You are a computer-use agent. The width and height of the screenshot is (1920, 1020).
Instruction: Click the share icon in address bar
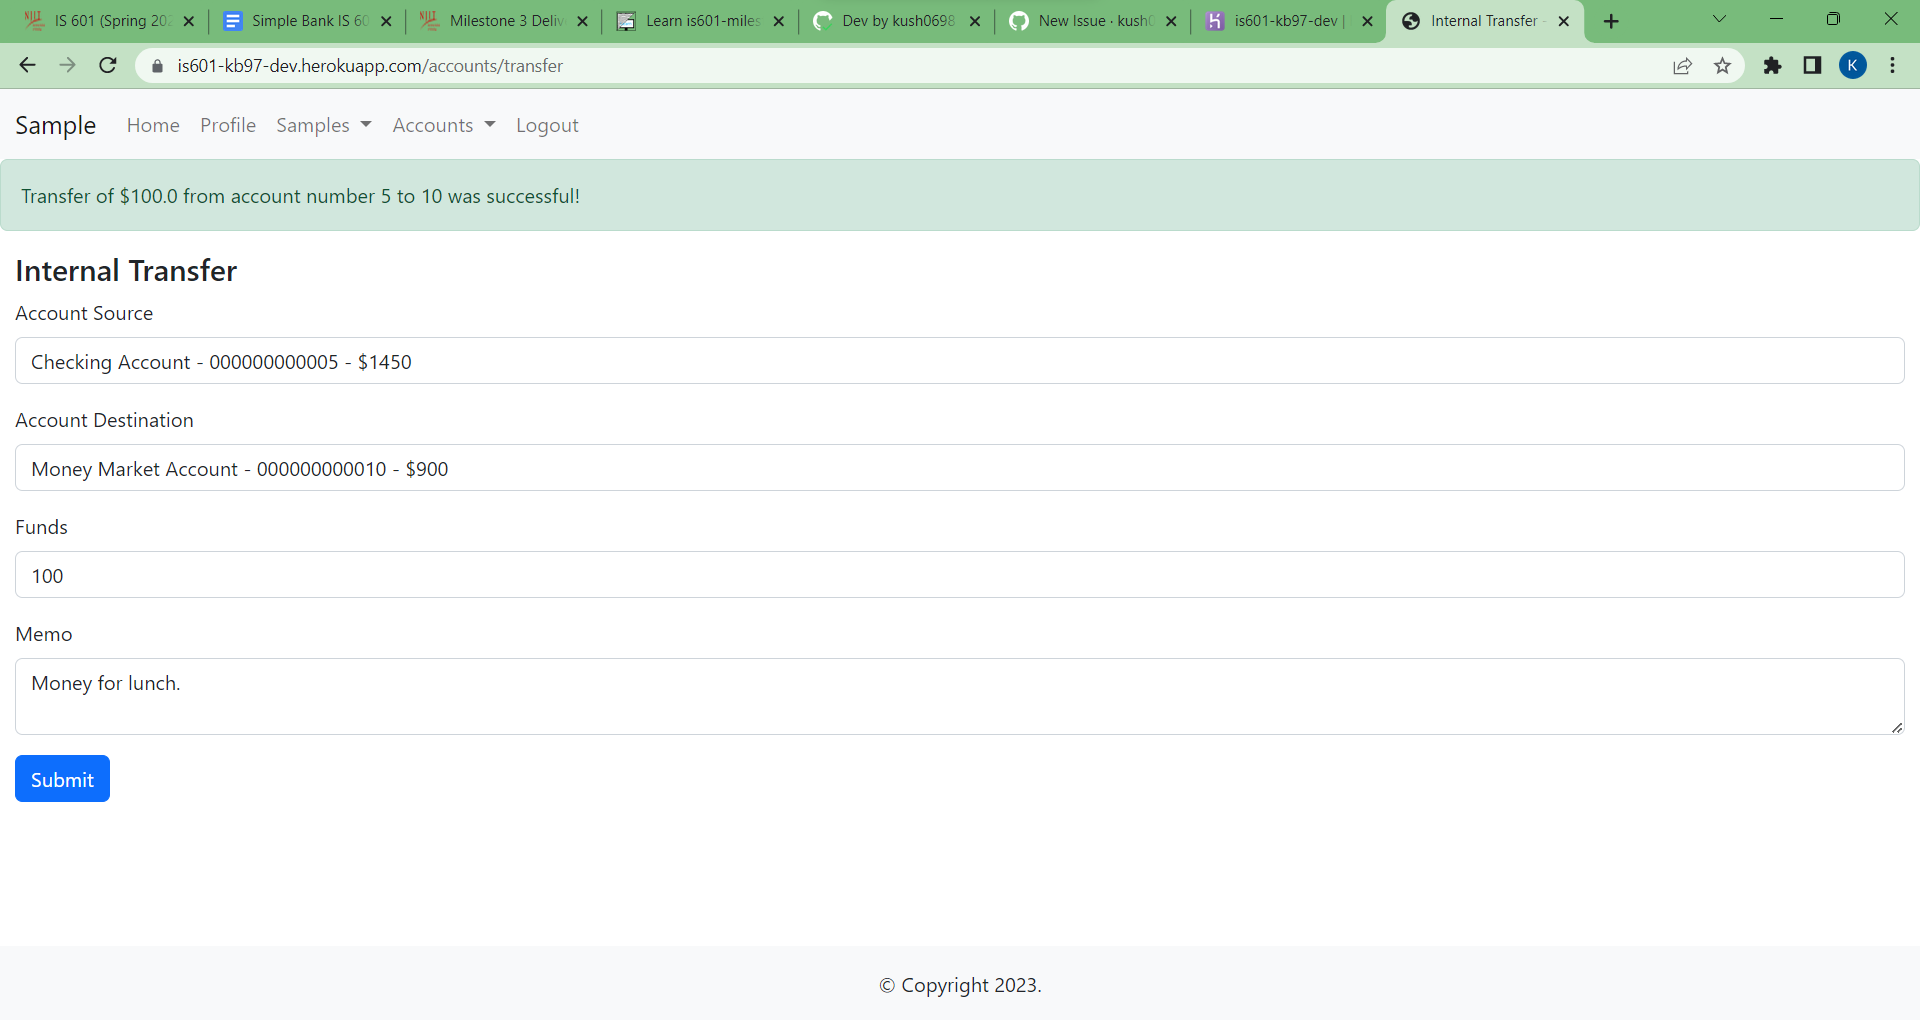[1683, 65]
